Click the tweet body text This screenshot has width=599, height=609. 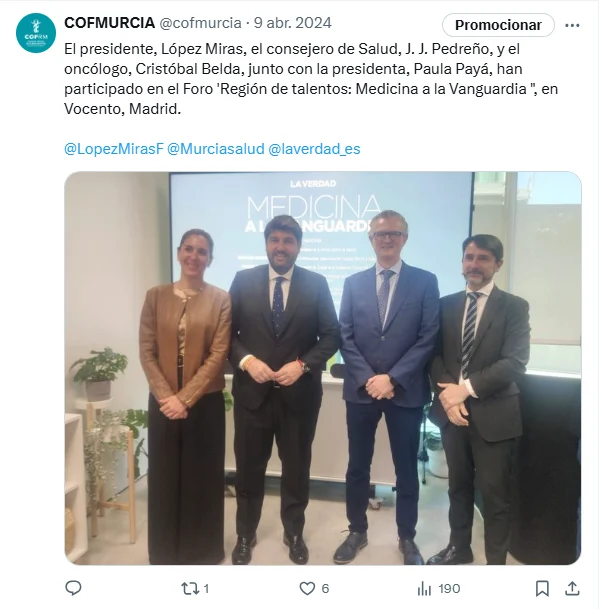311,79
